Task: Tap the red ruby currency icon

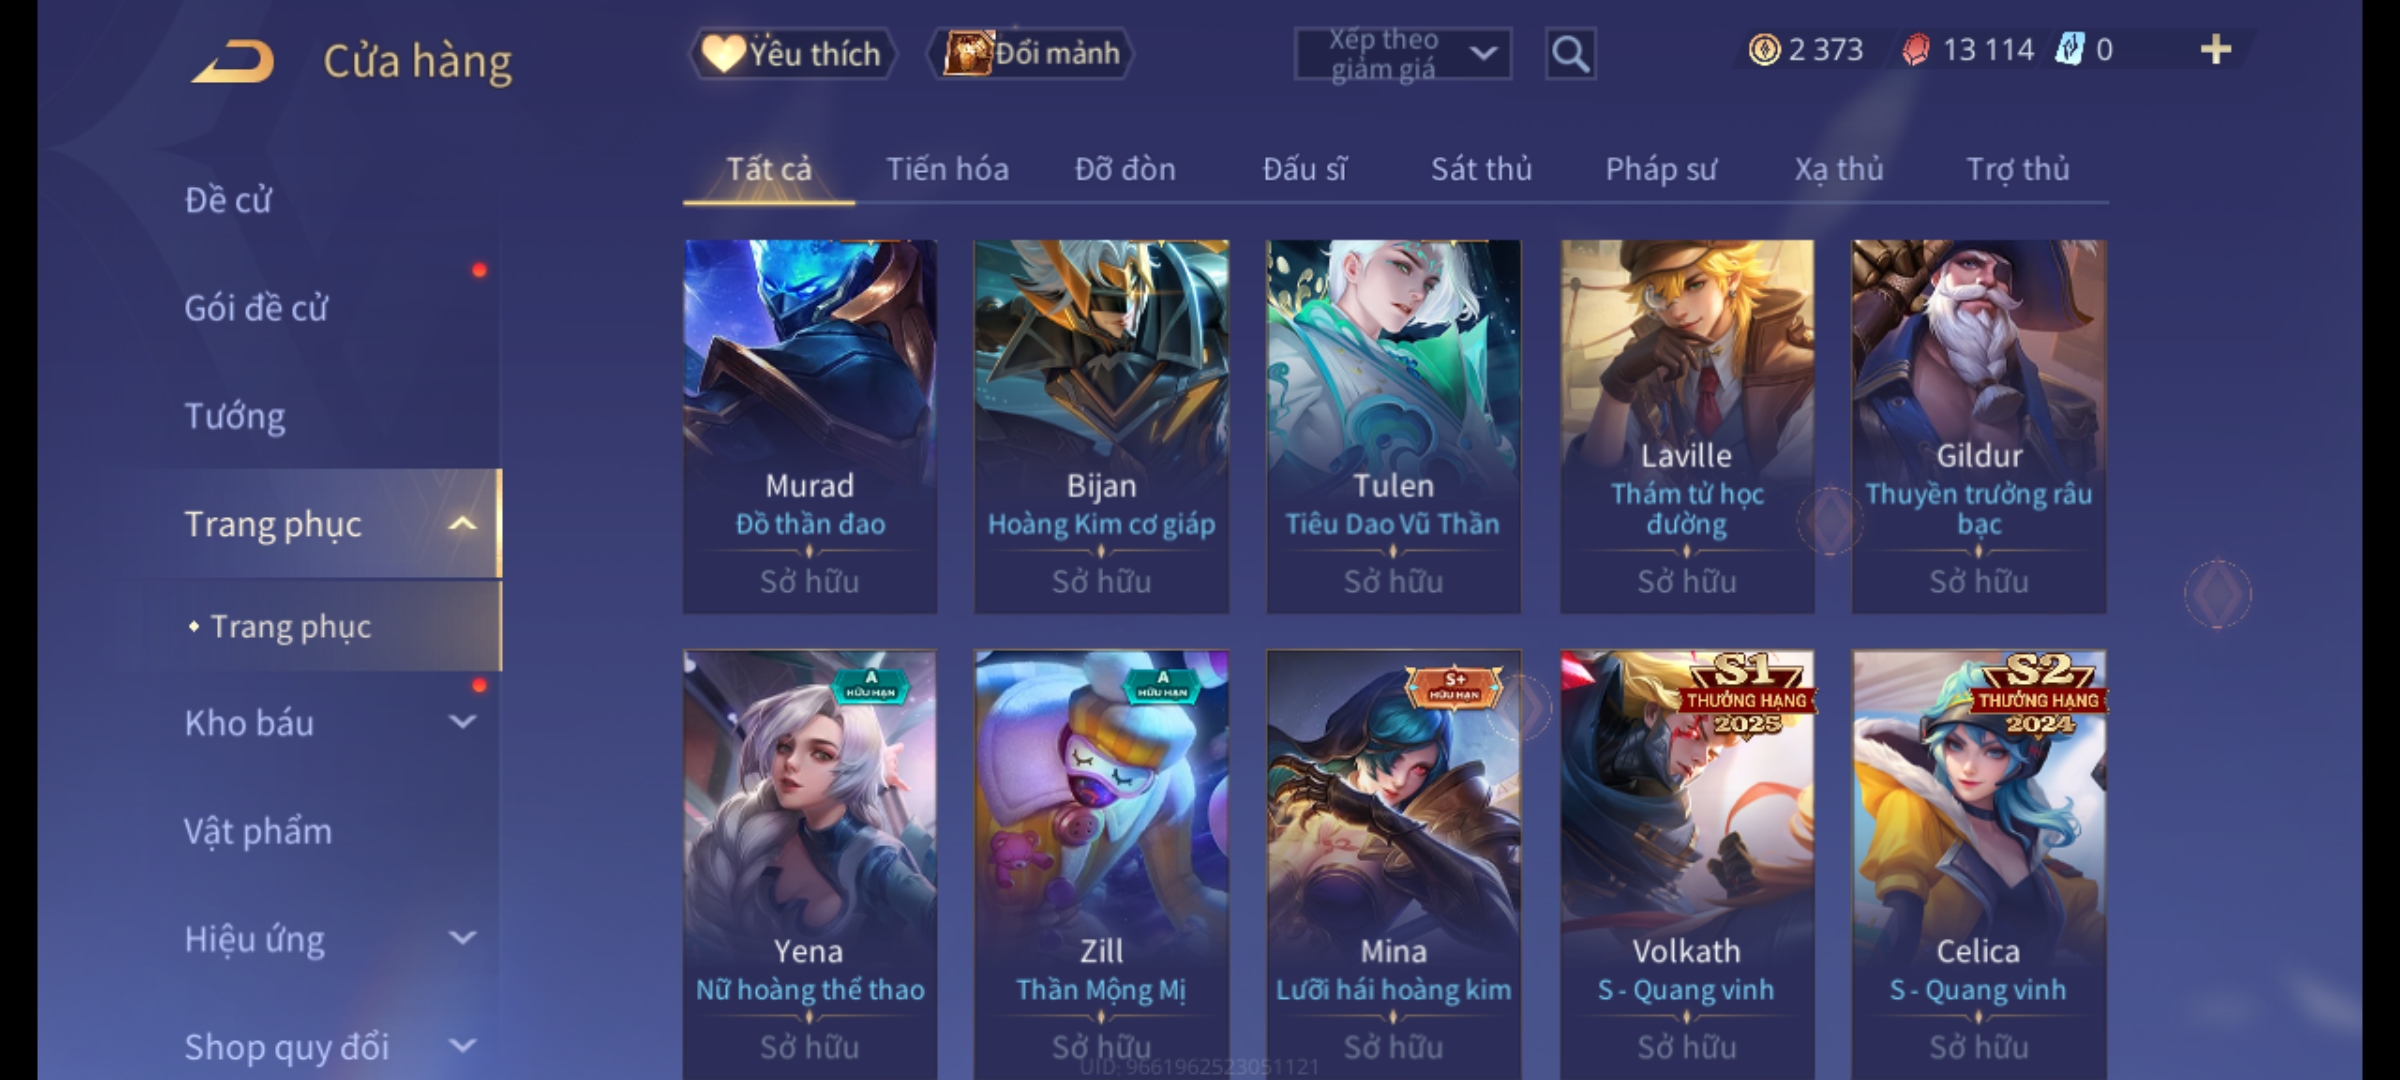Action: tap(1915, 49)
